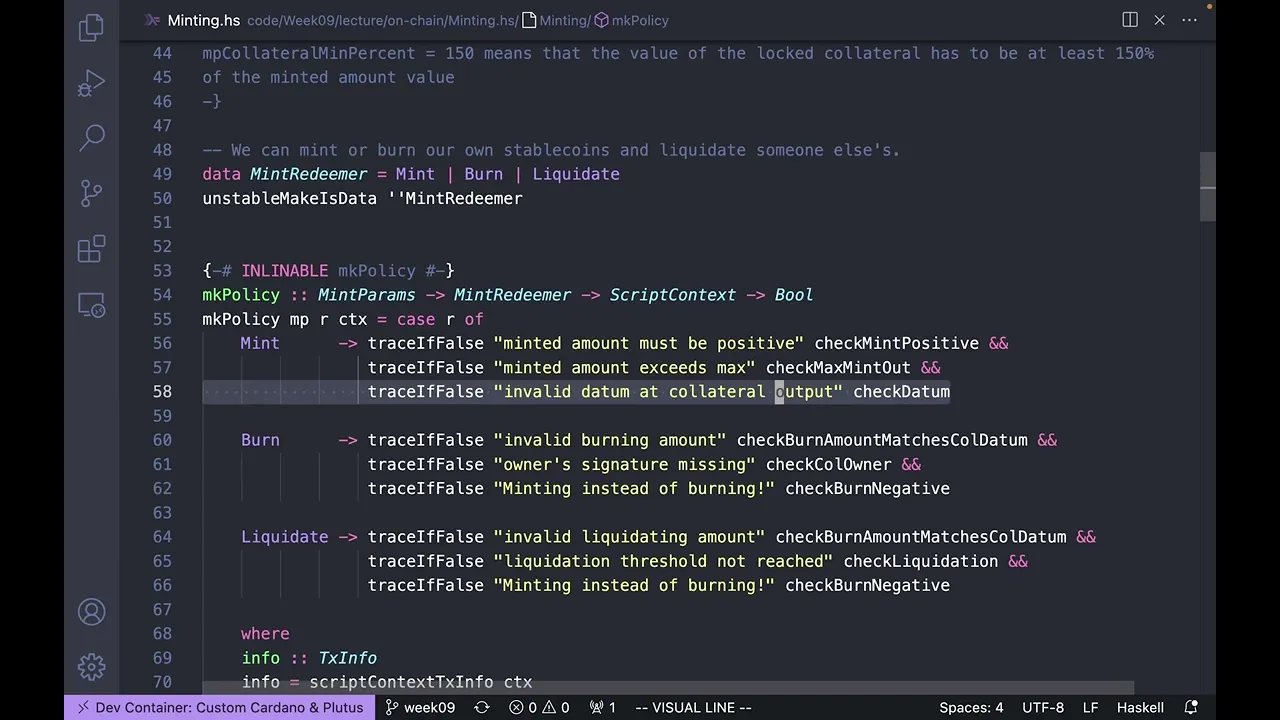
Task: Split the editor to the right
Action: (x=1130, y=20)
